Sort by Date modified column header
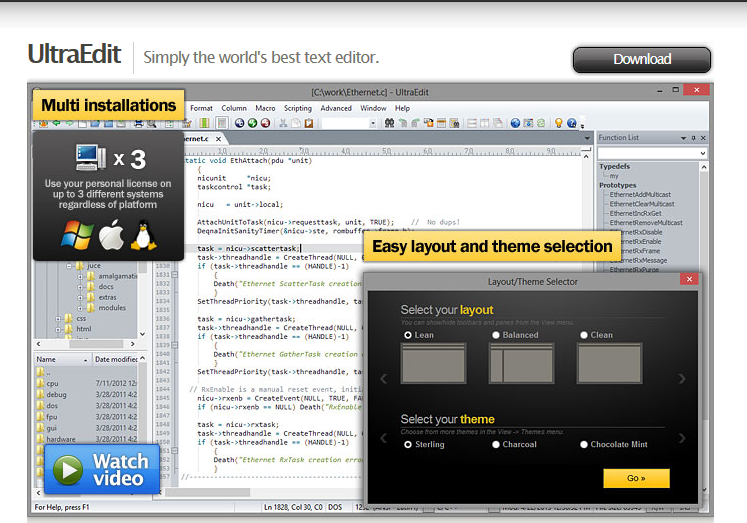Viewport: 747px width, 523px height. click(x=116, y=359)
